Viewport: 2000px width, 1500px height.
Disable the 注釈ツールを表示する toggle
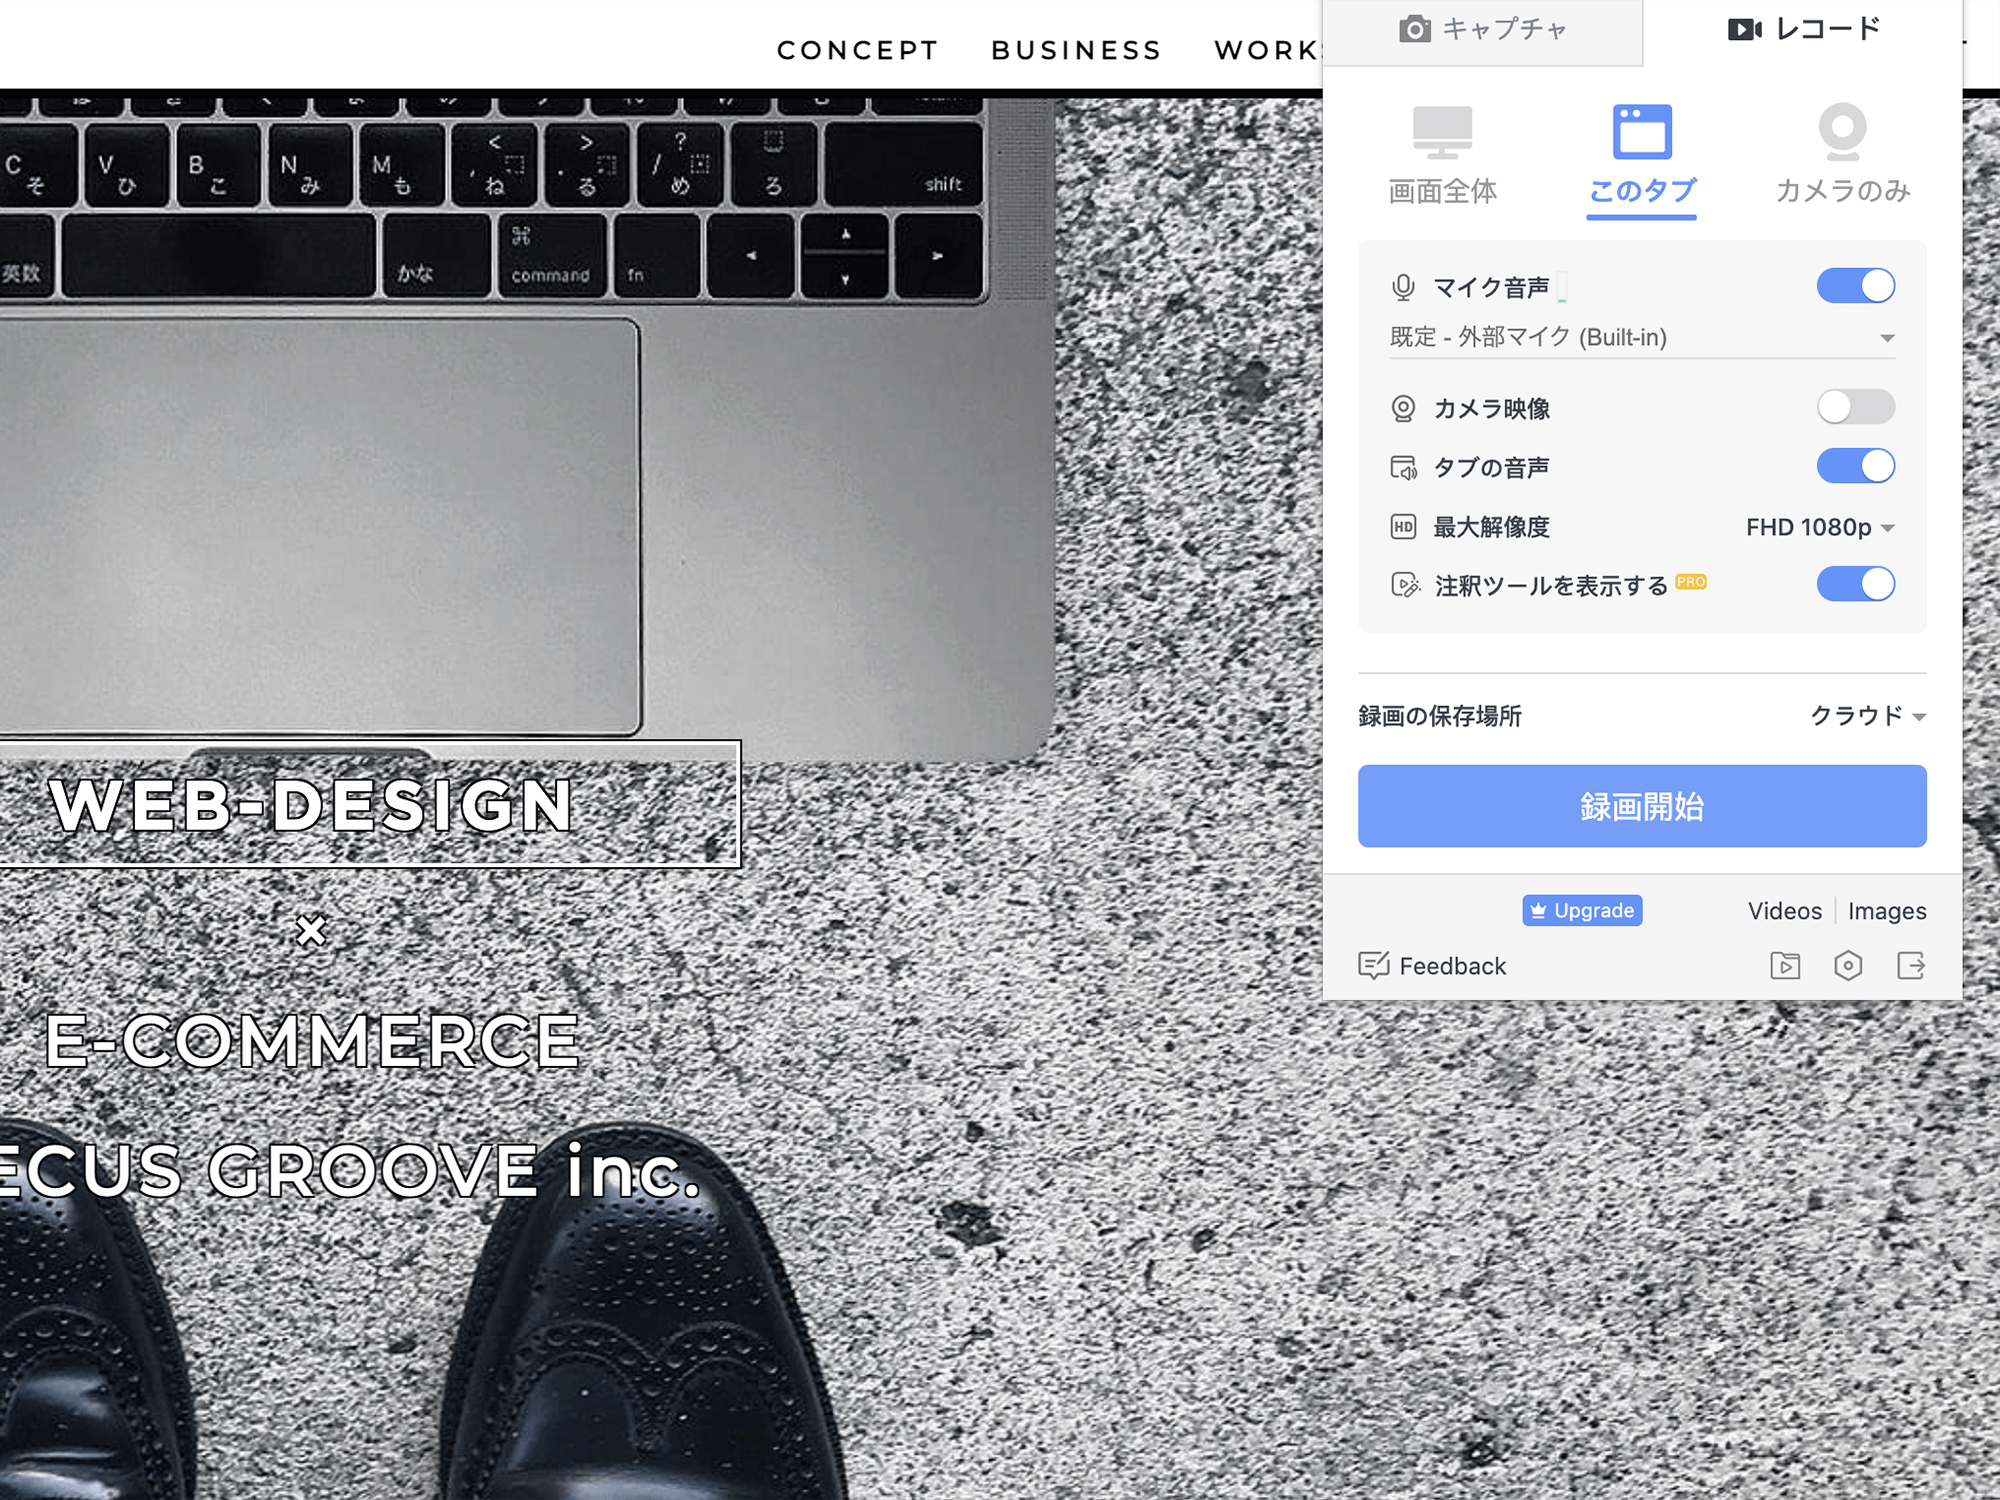(x=1857, y=586)
